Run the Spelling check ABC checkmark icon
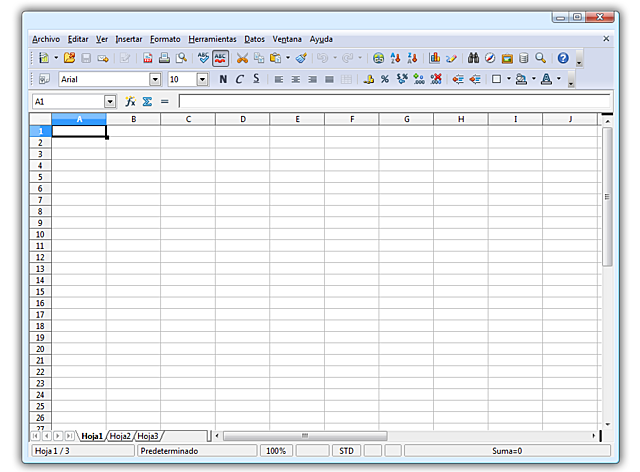Screen dimensions: 640x472 (203, 58)
